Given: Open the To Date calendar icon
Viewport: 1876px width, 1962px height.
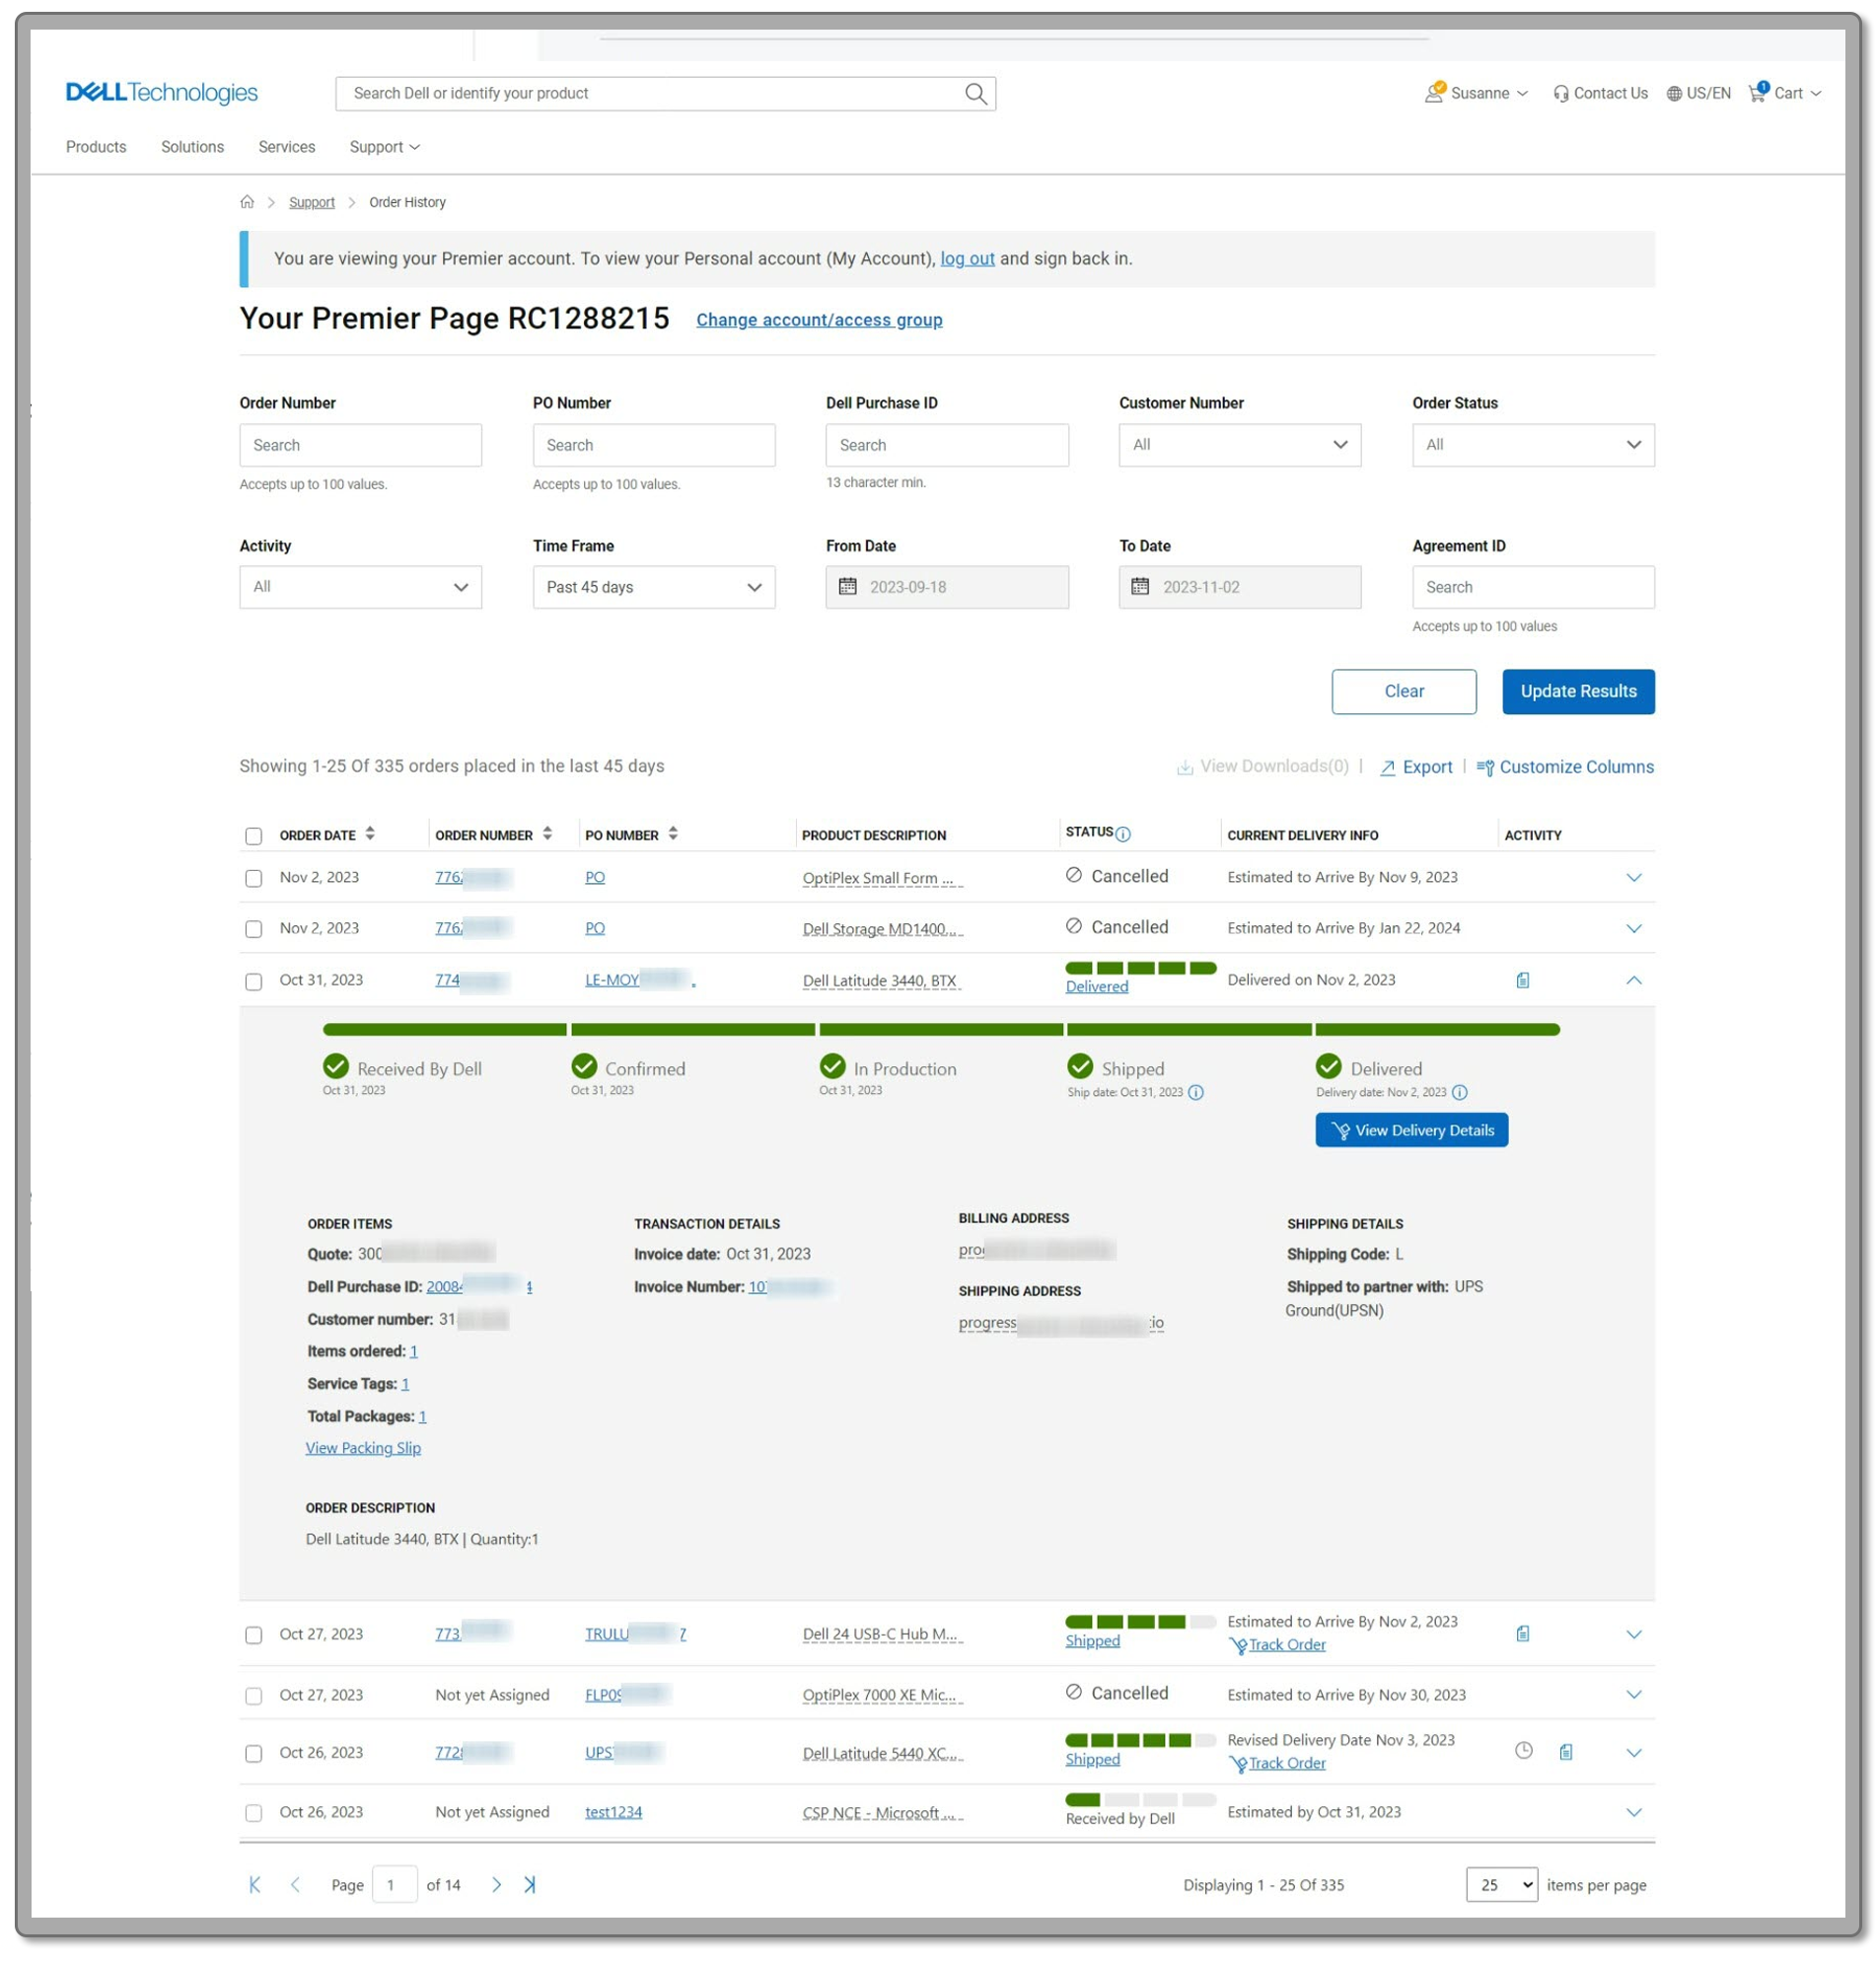Looking at the screenshot, I should 1140,587.
